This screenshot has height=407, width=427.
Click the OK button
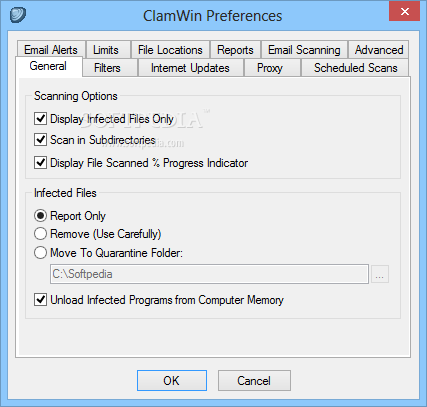pyautogui.click(x=172, y=380)
